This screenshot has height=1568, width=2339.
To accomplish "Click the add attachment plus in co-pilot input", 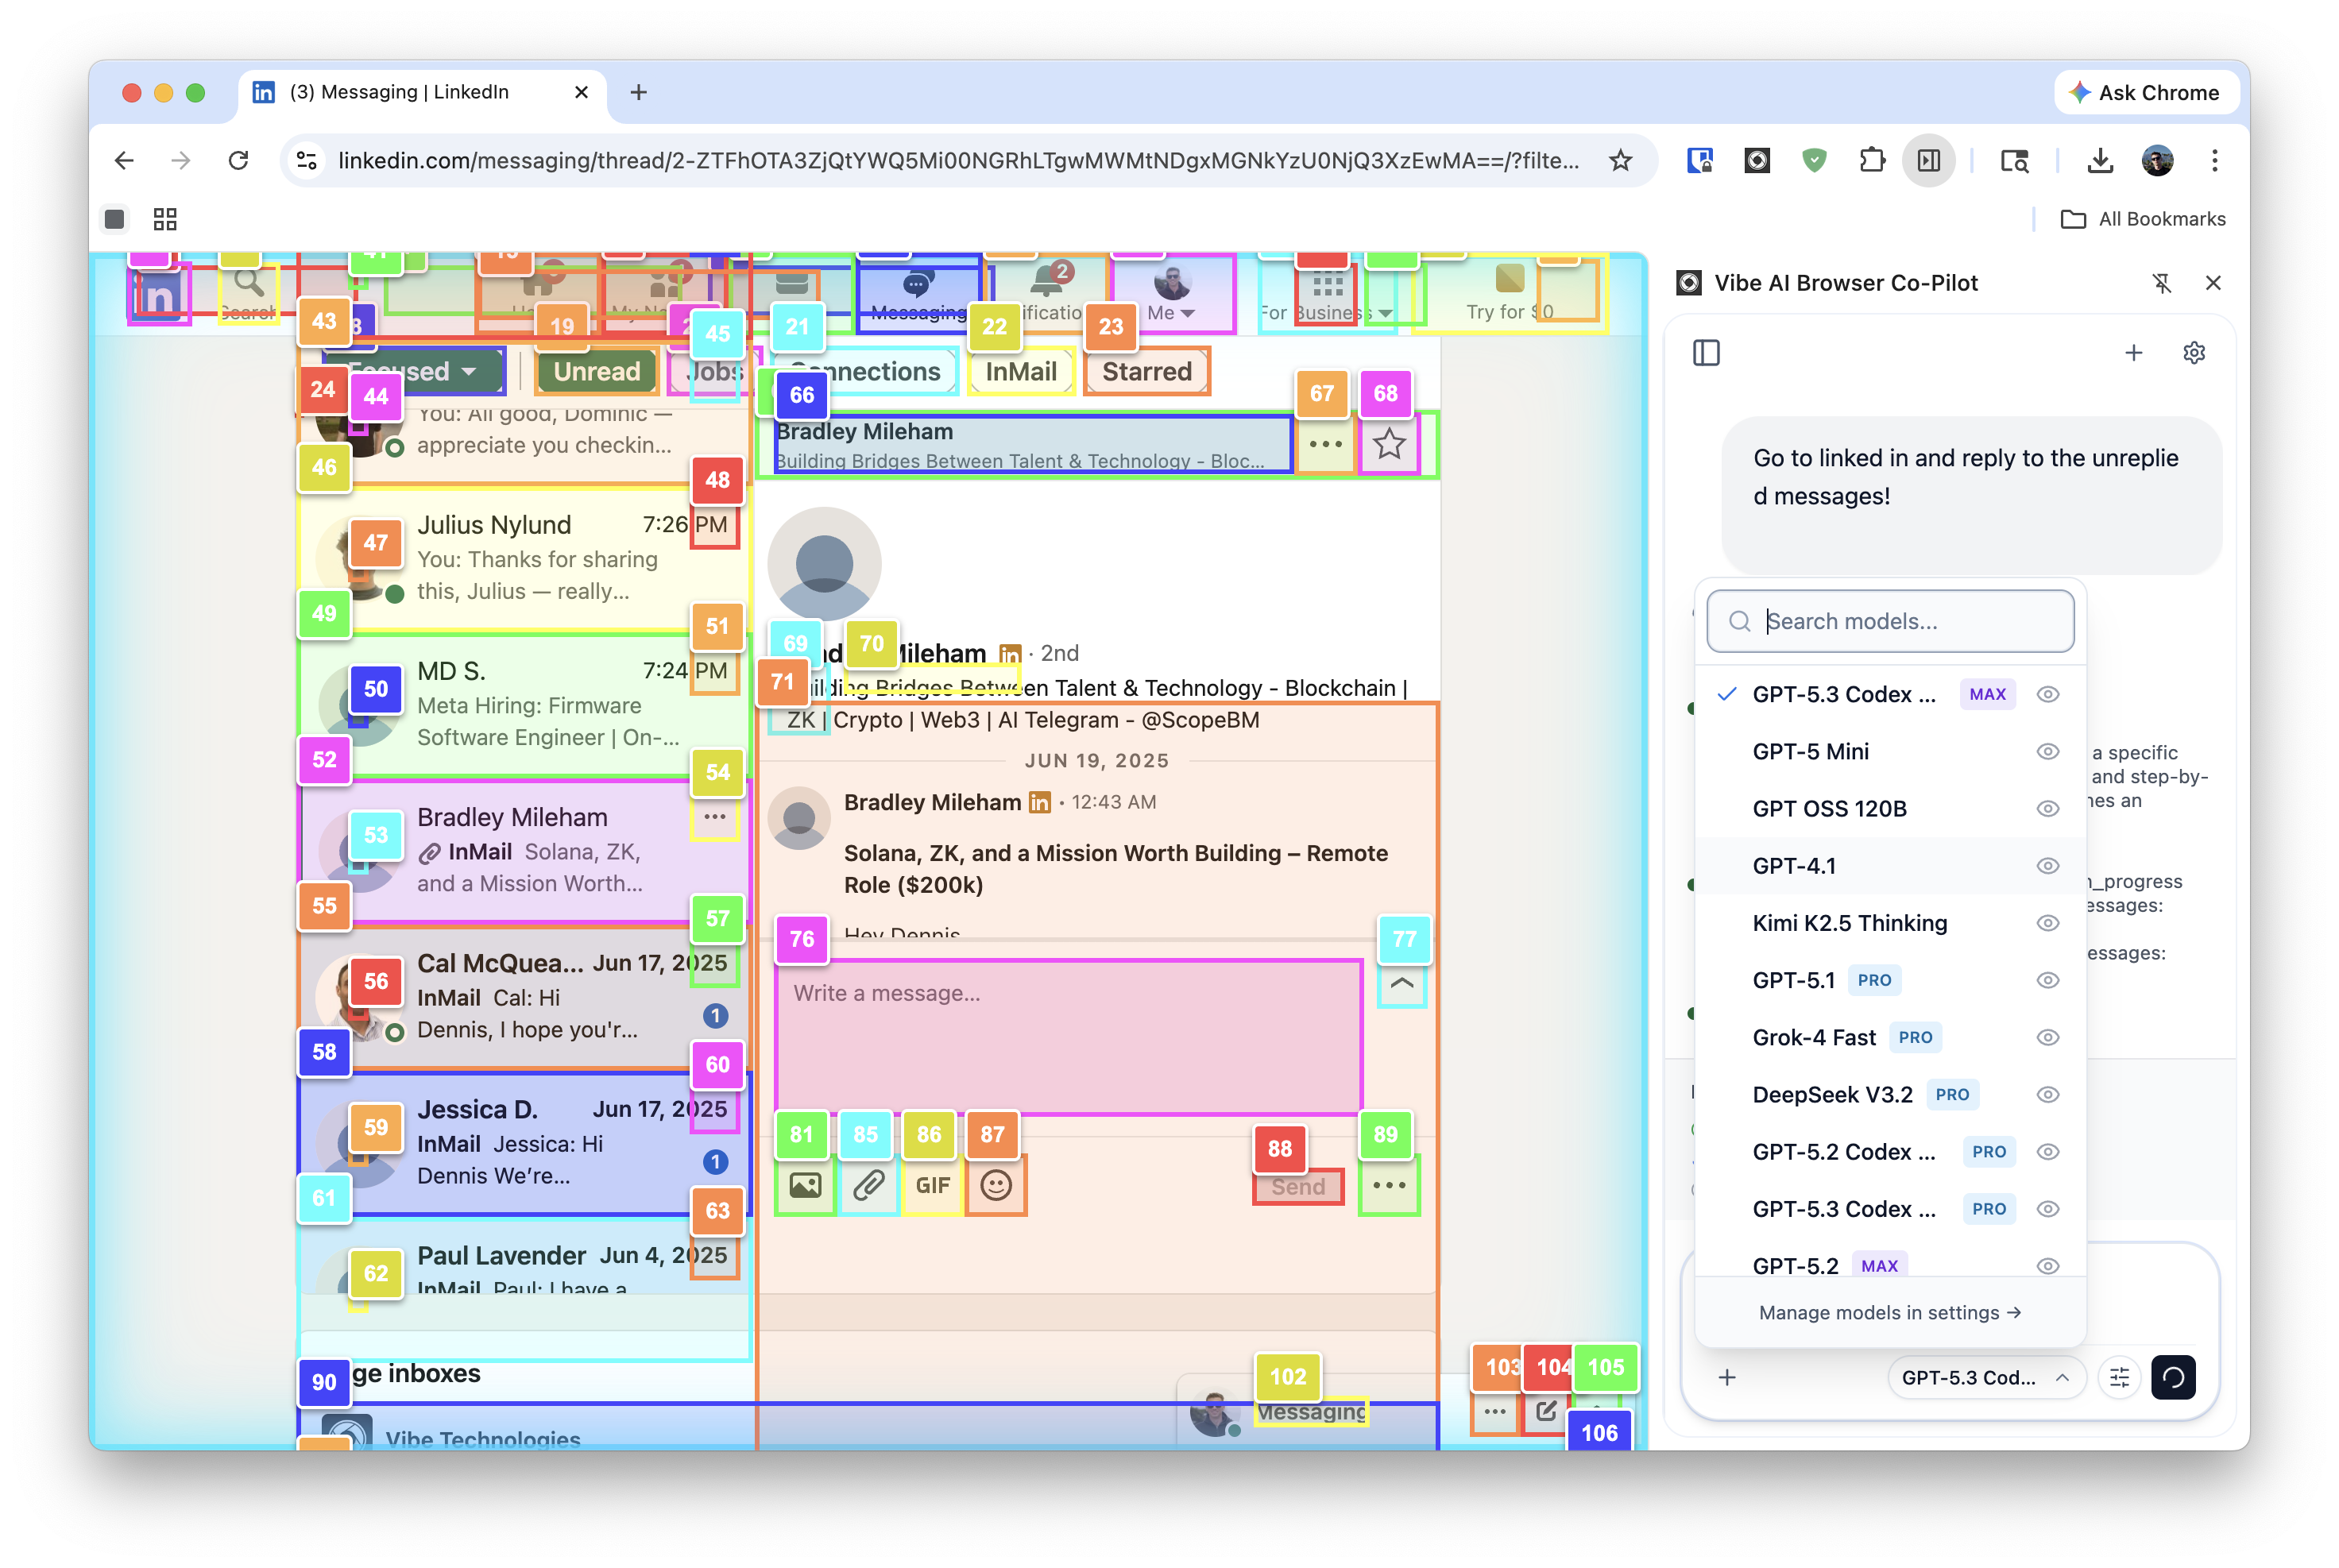I will click(1727, 1377).
